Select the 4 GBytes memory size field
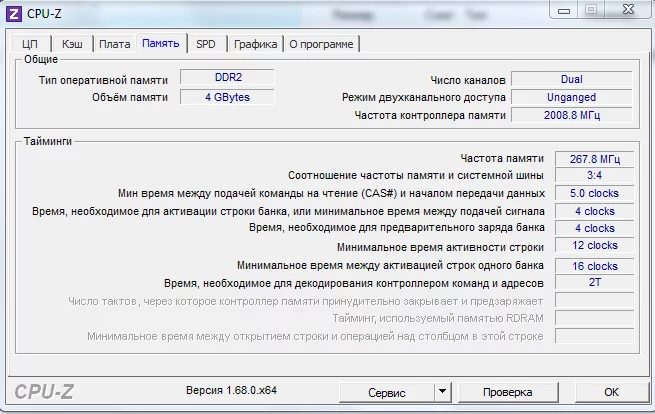 point(227,97)
